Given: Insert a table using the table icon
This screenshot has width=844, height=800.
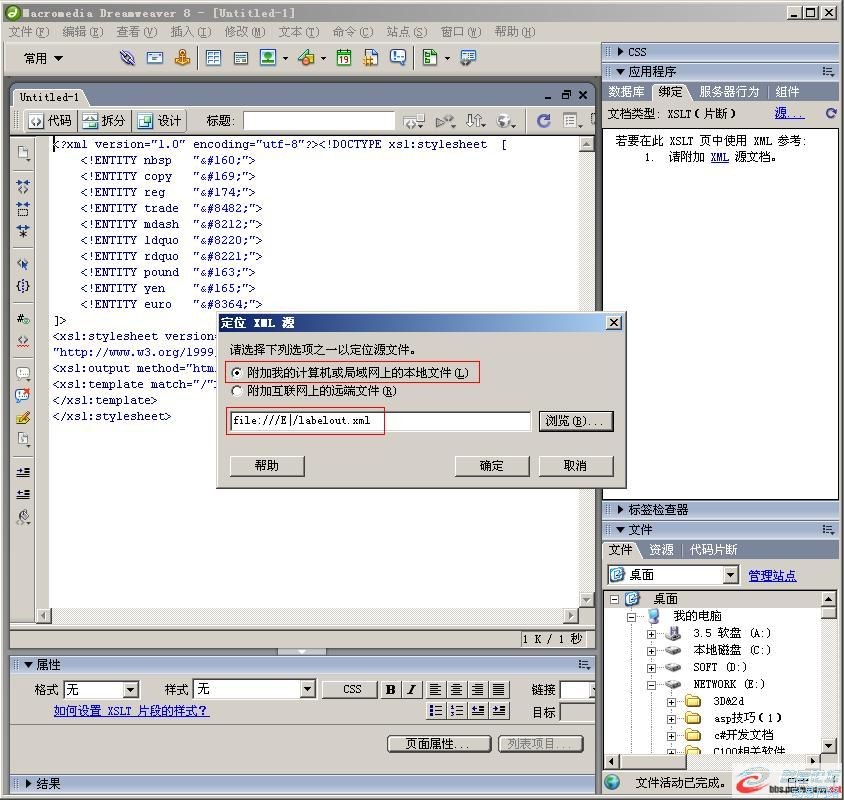Looking at the screenshot, I should [213, 58].
